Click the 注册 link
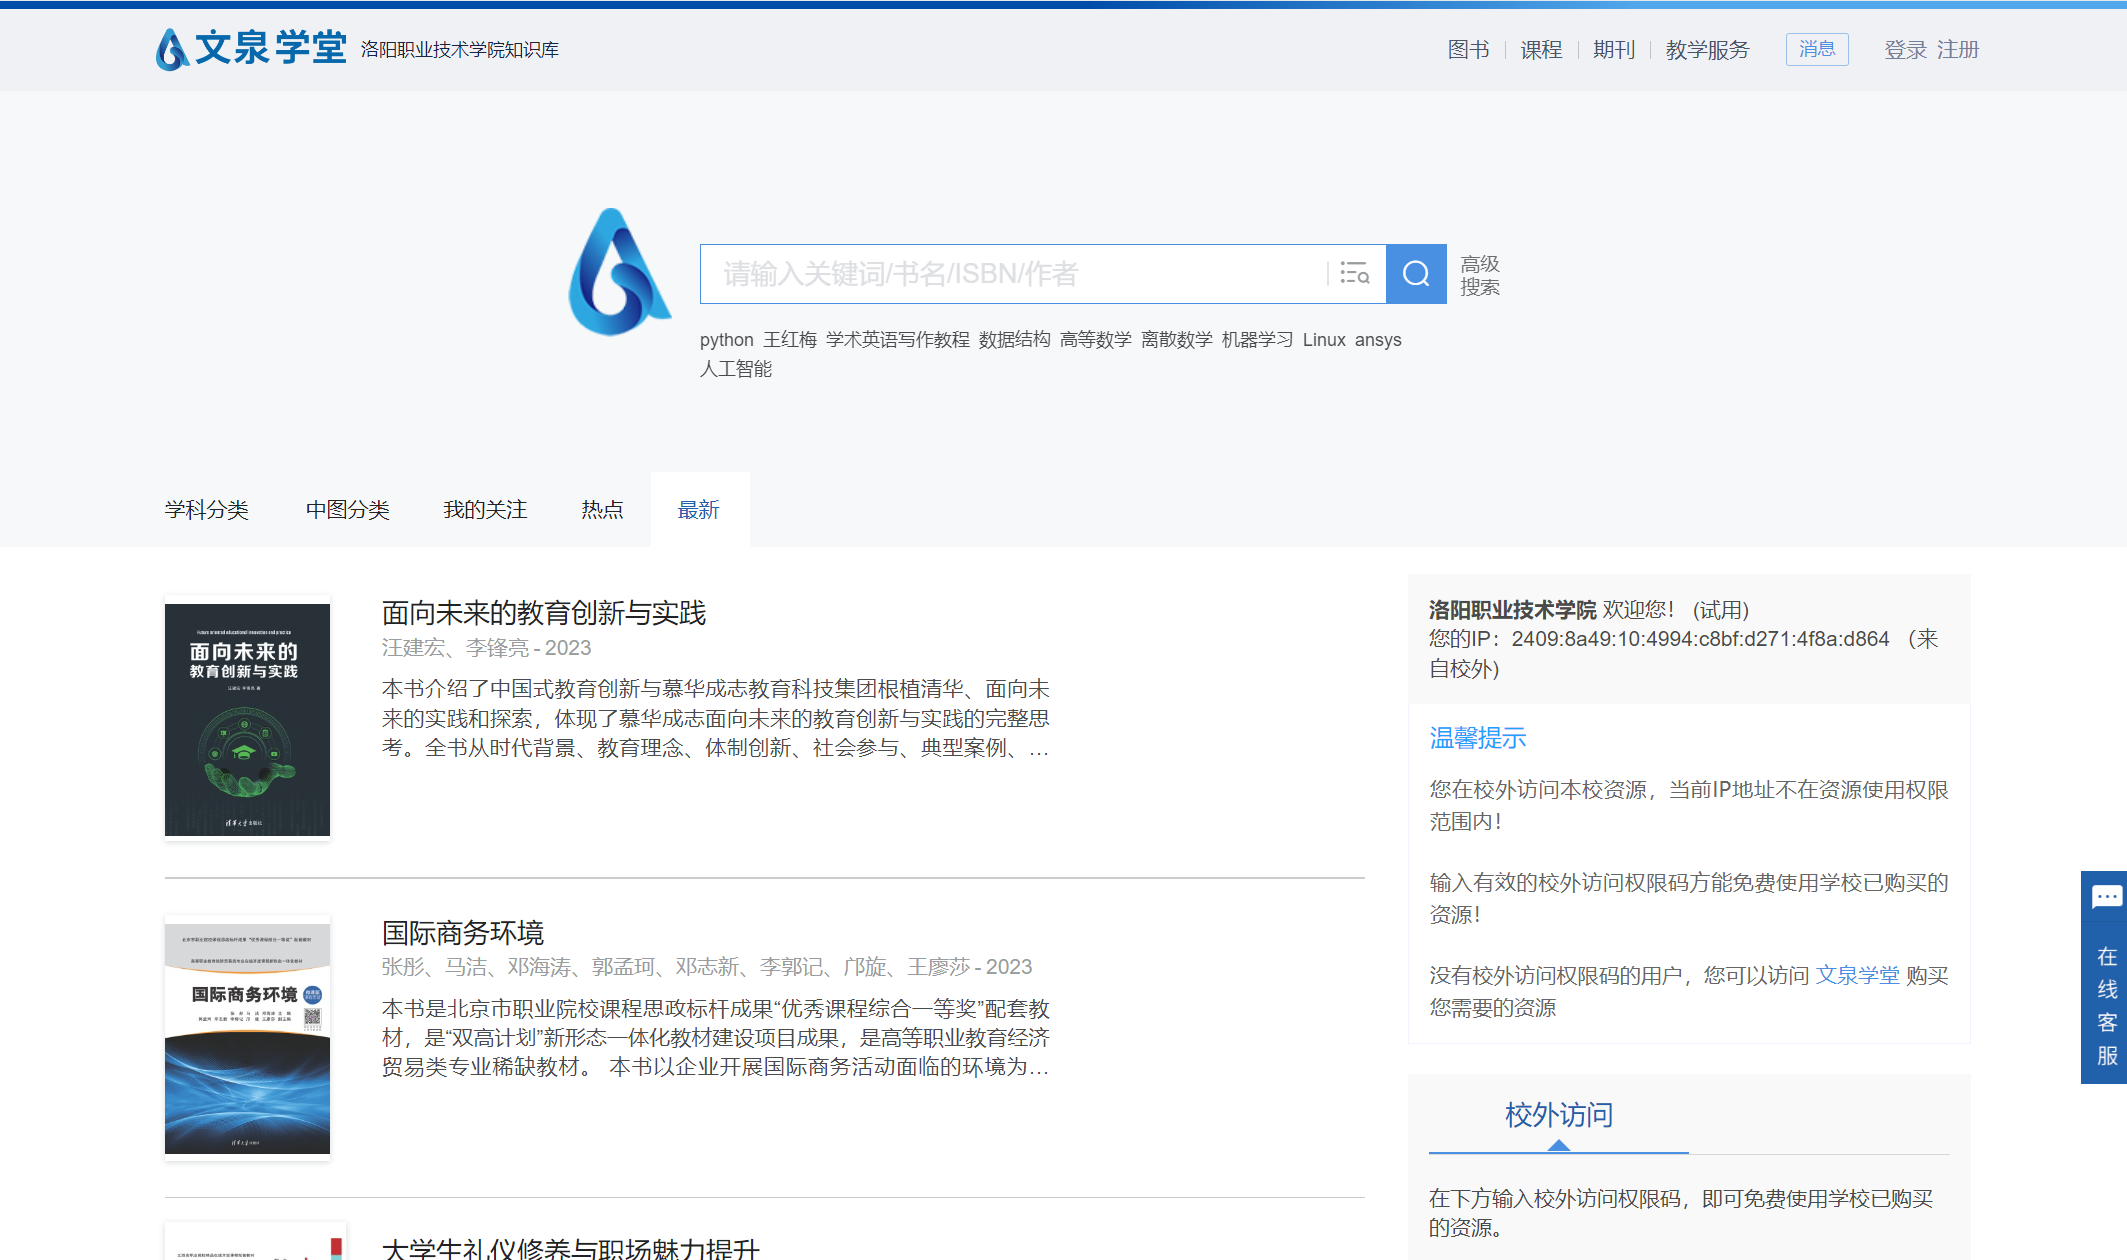The image size is (2127, 1260). [x=1957, y=50]
